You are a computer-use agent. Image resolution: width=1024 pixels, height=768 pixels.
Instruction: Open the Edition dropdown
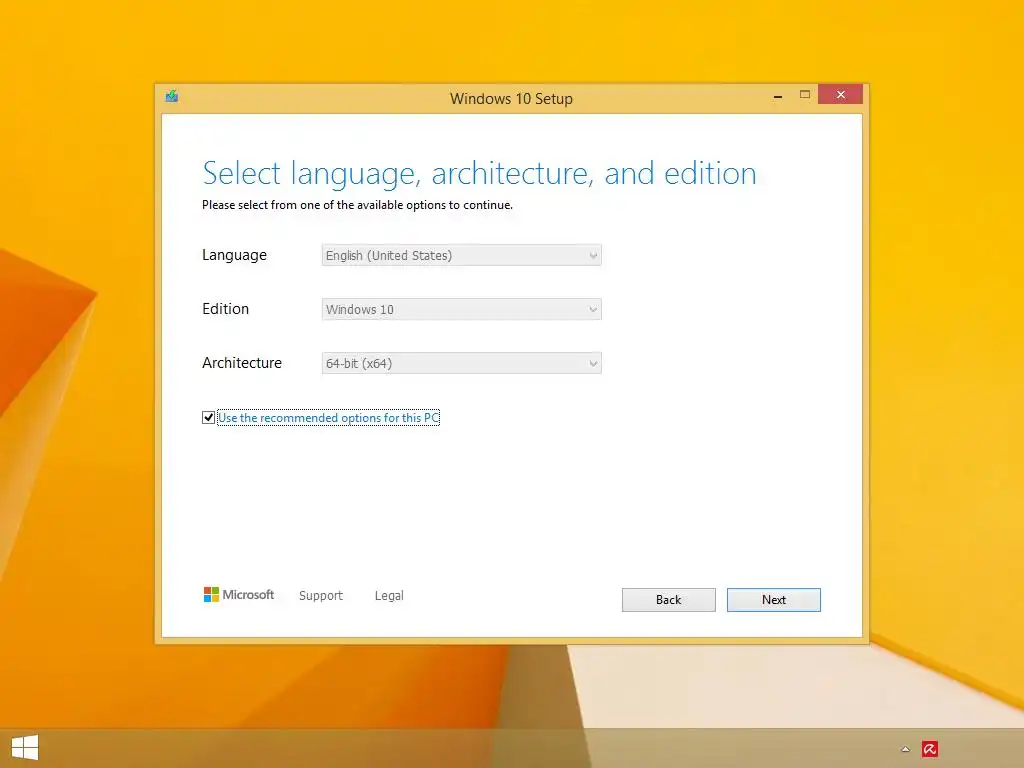[462, 310]
